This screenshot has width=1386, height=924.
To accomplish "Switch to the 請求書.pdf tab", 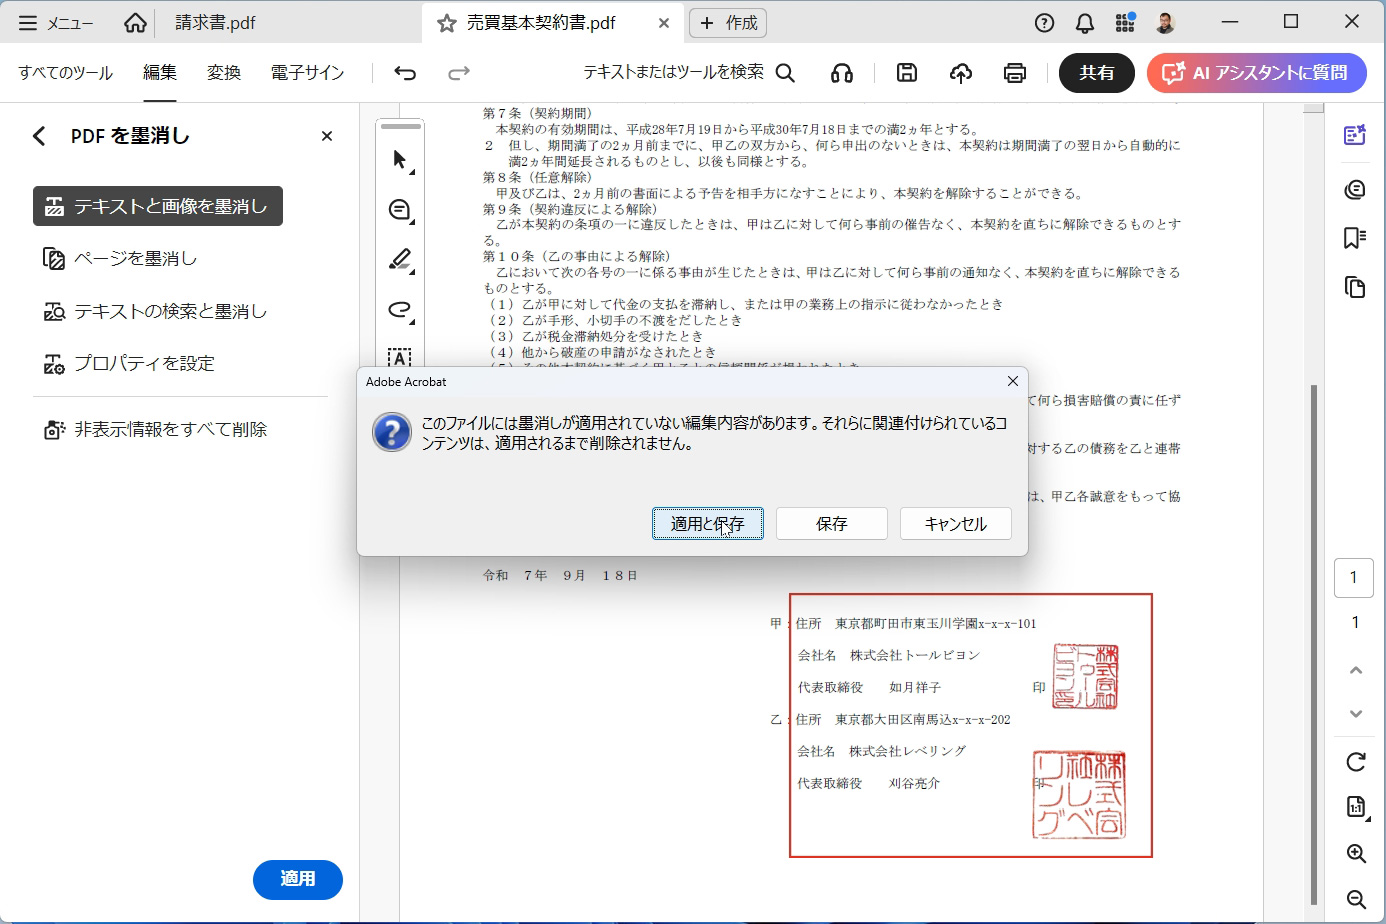I will pyautogui.click(x=215, y=23).
